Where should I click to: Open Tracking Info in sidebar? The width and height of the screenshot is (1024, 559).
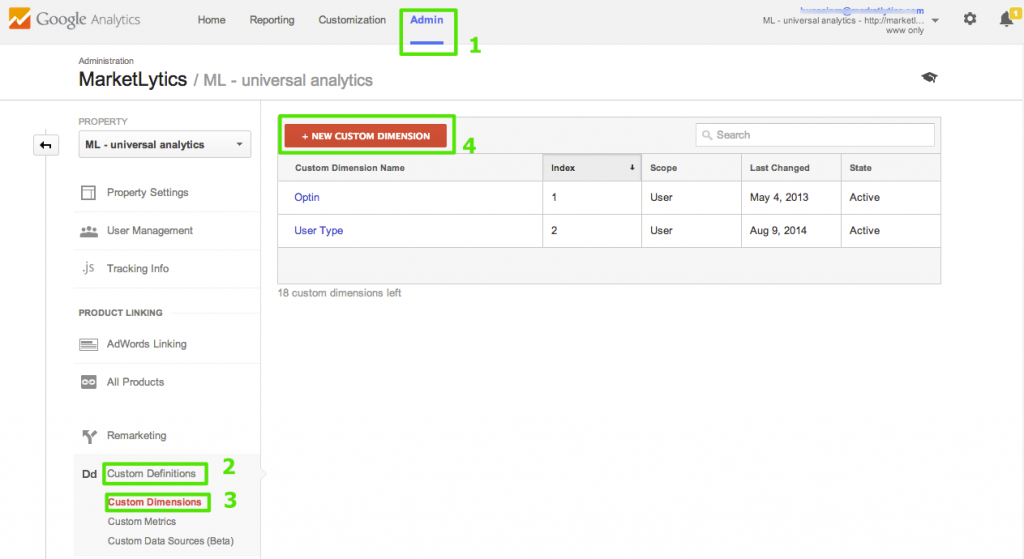click(x=138, y=268)
